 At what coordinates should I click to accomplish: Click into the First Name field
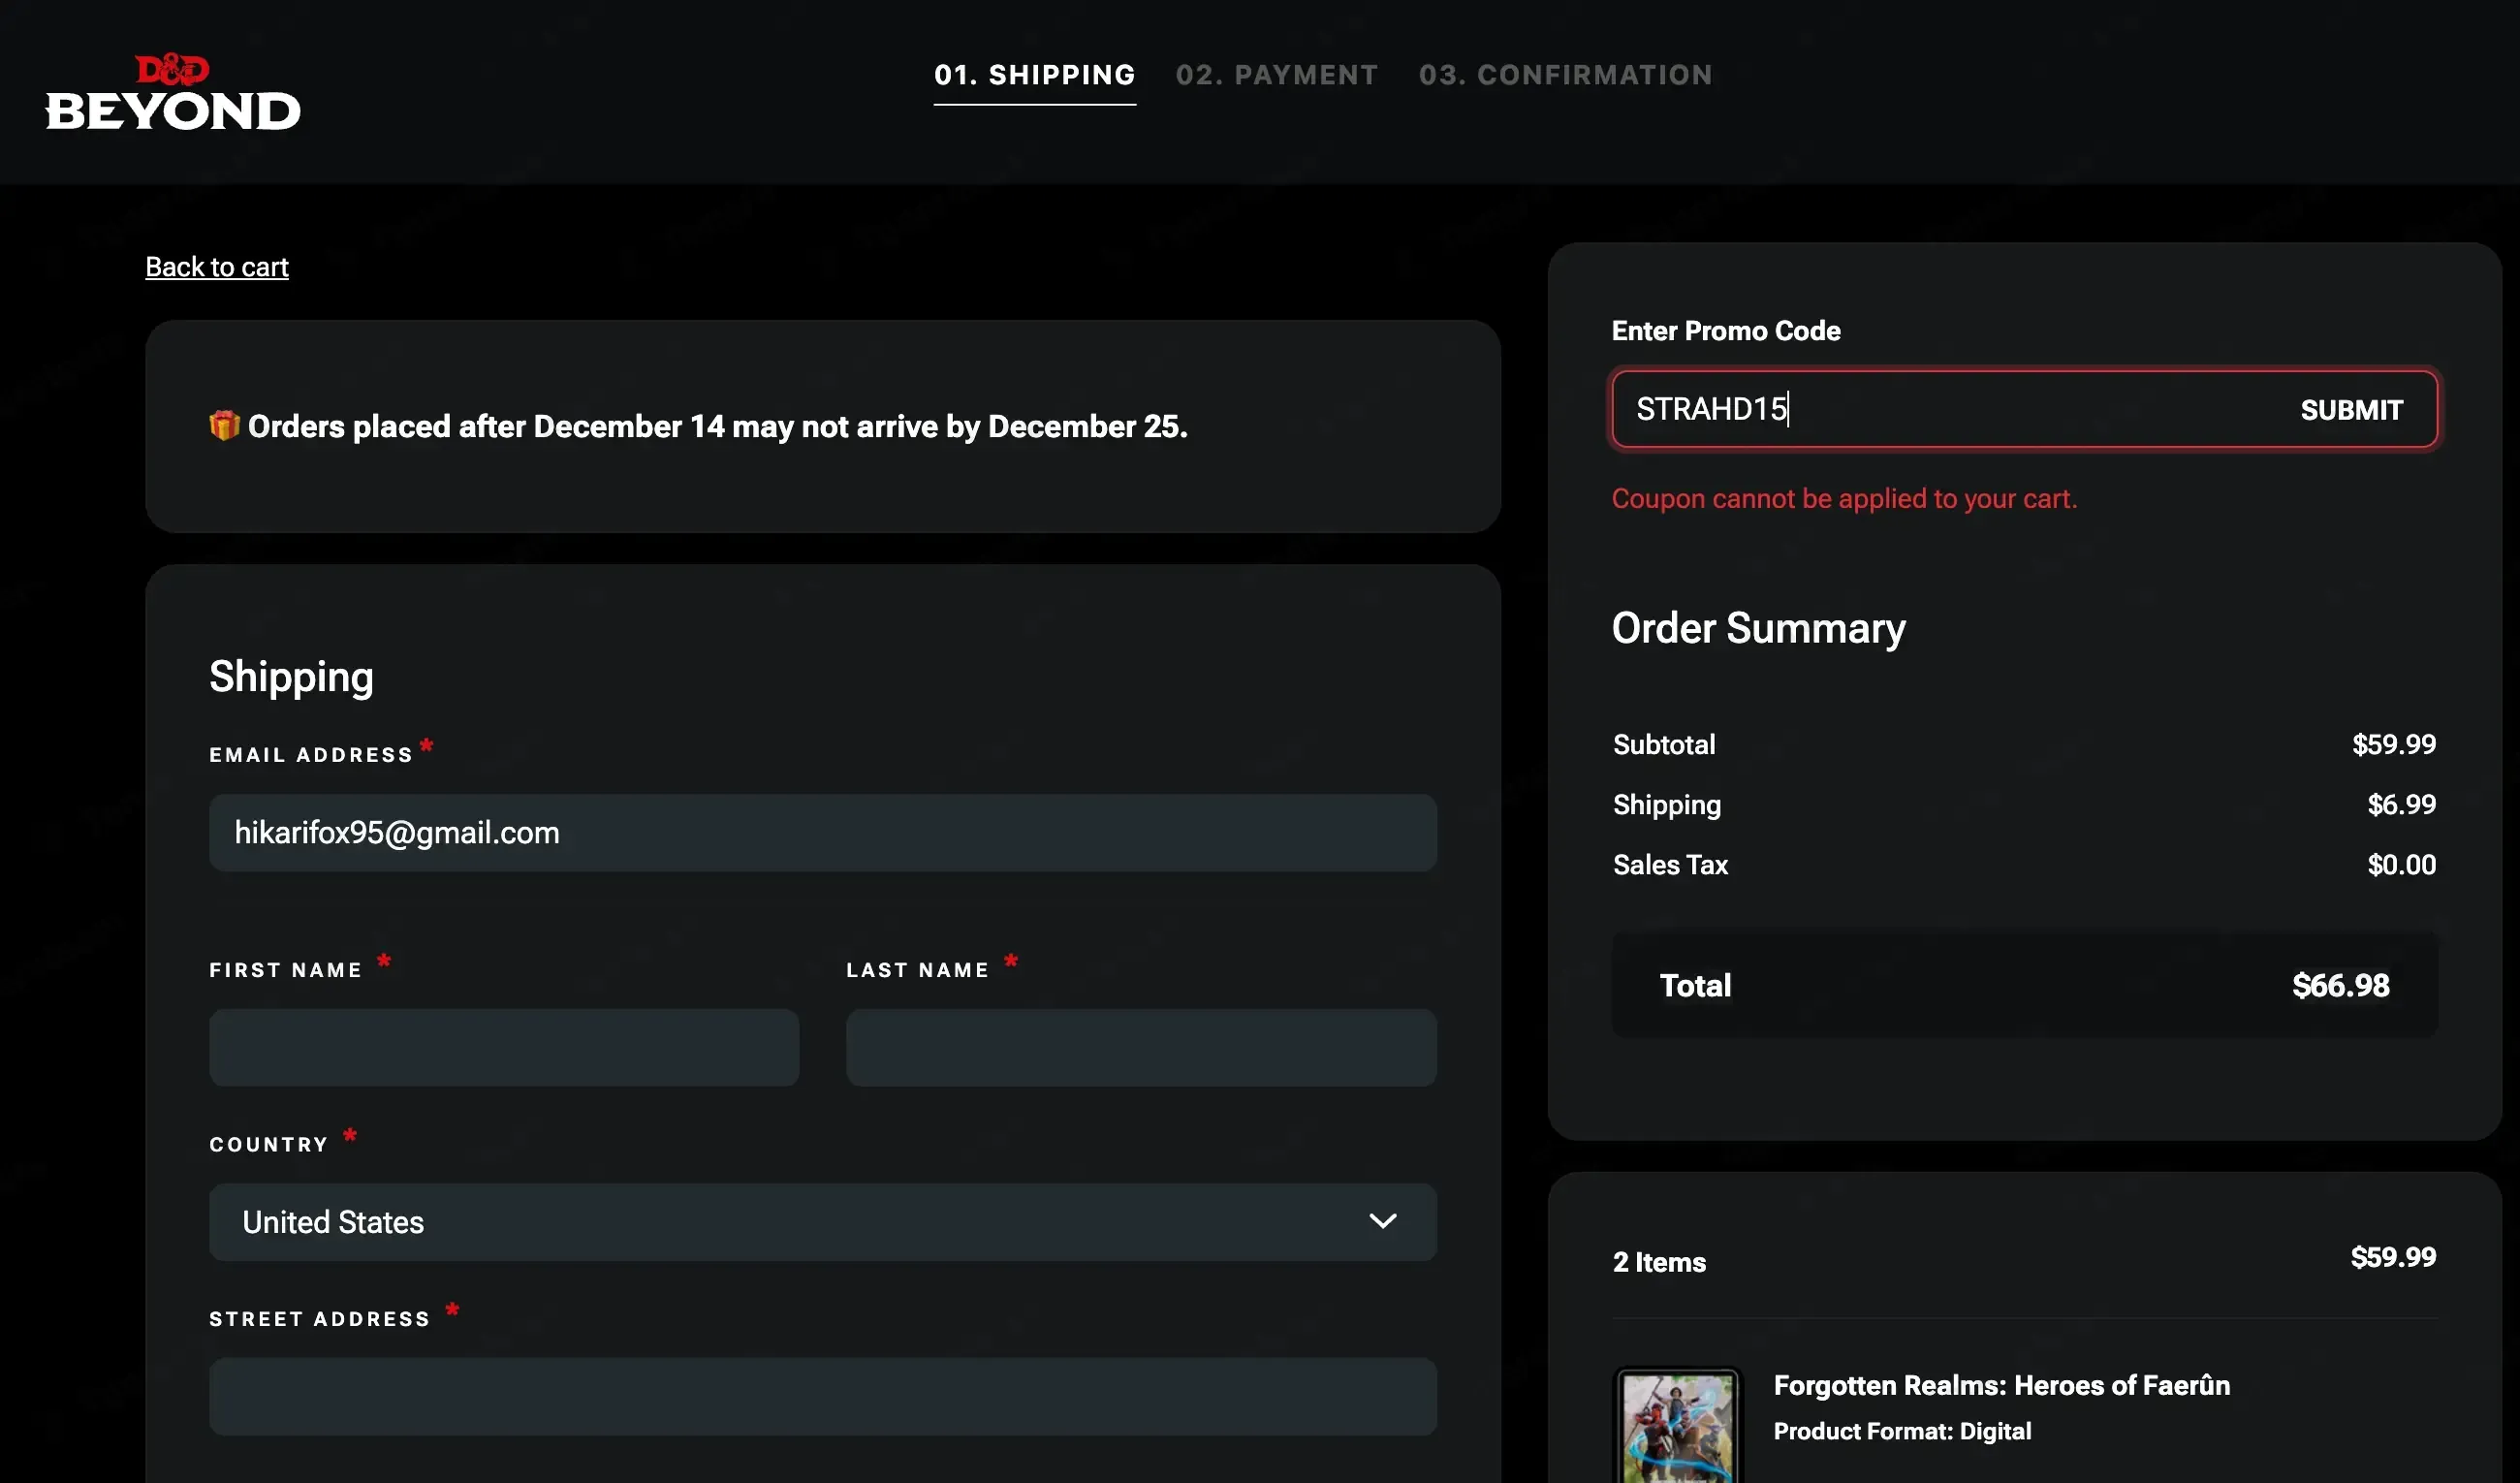coord(504,1047)
